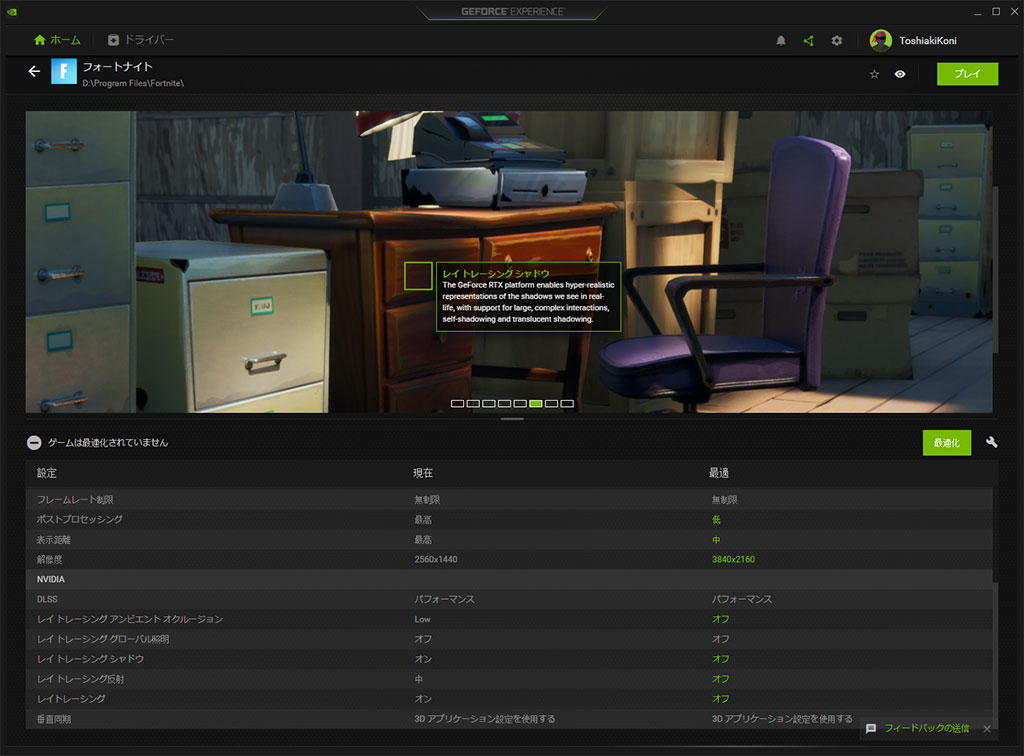Select the seventh screenshot carousel indicator
The image size is (1024, 756).
(551, 403)
